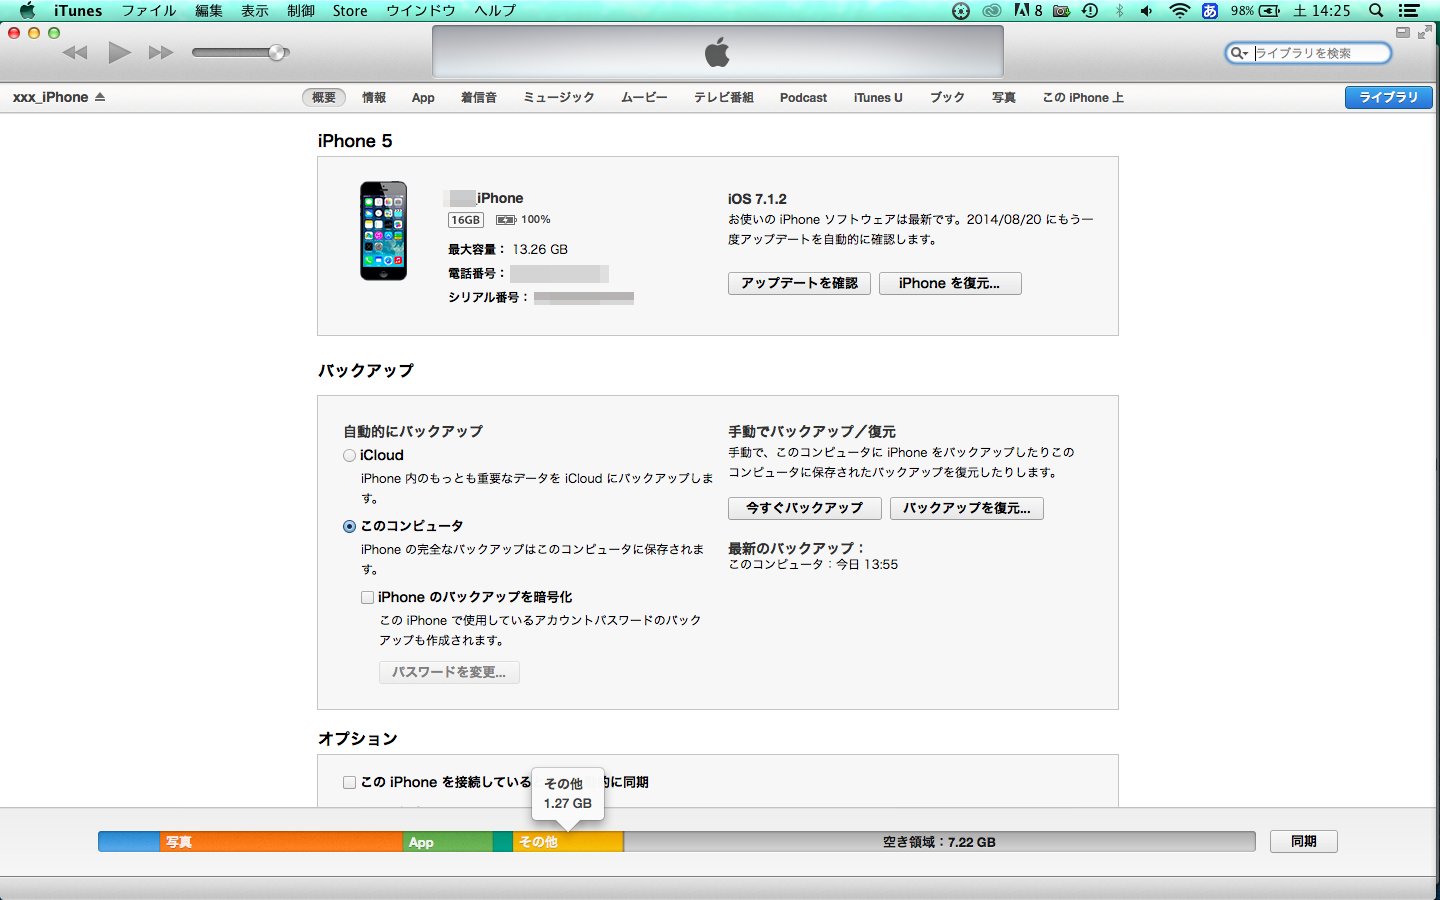Open Spotlight search in menu bar
Viewport: 1440px width, 900px height.
(1376, 11)
